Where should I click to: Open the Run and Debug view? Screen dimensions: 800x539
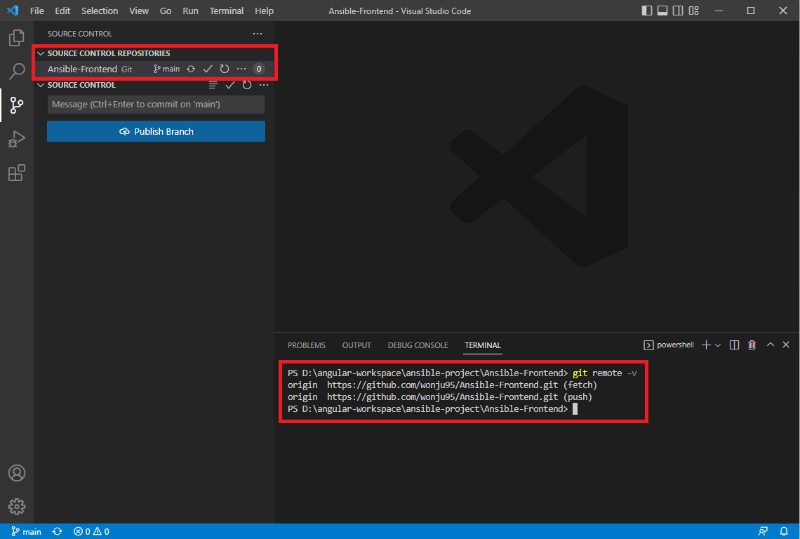(x=17, y=139)
